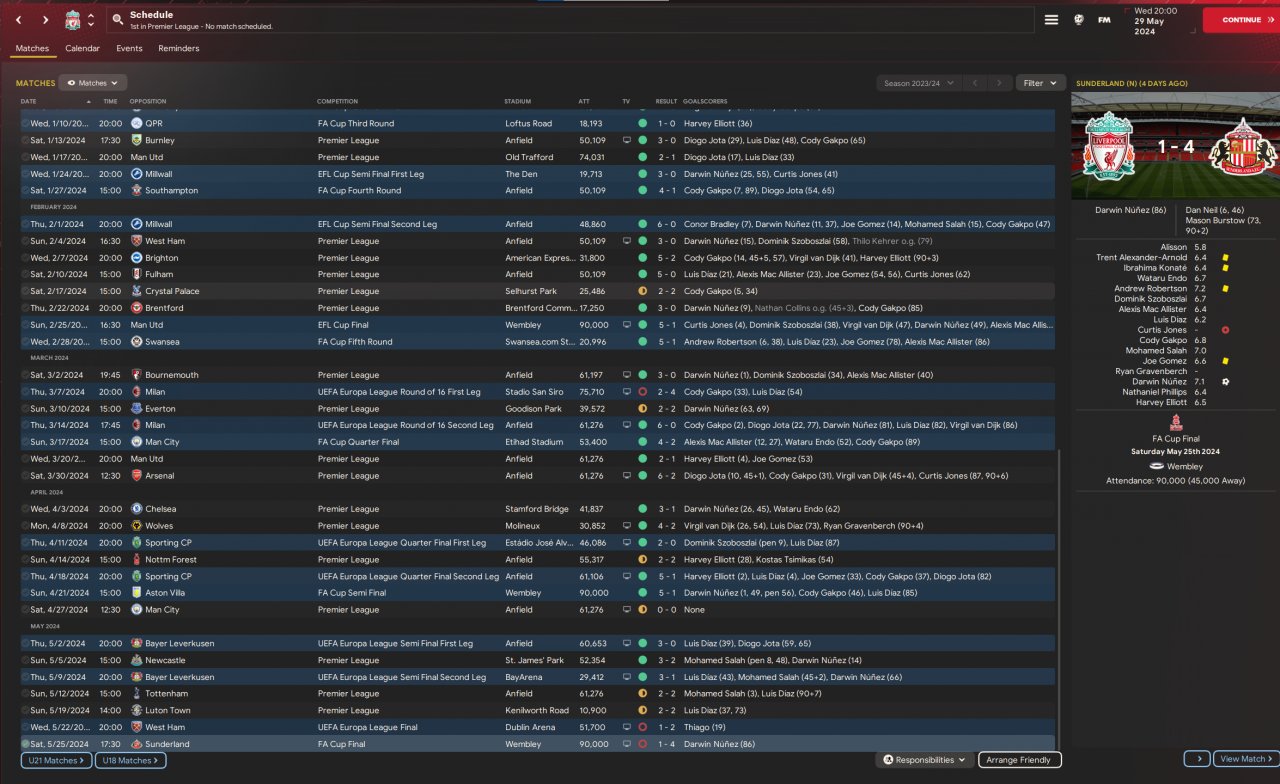Switch to the Calendar tab
Viewport: 1280px width, 784px height.
click(82, 48)
